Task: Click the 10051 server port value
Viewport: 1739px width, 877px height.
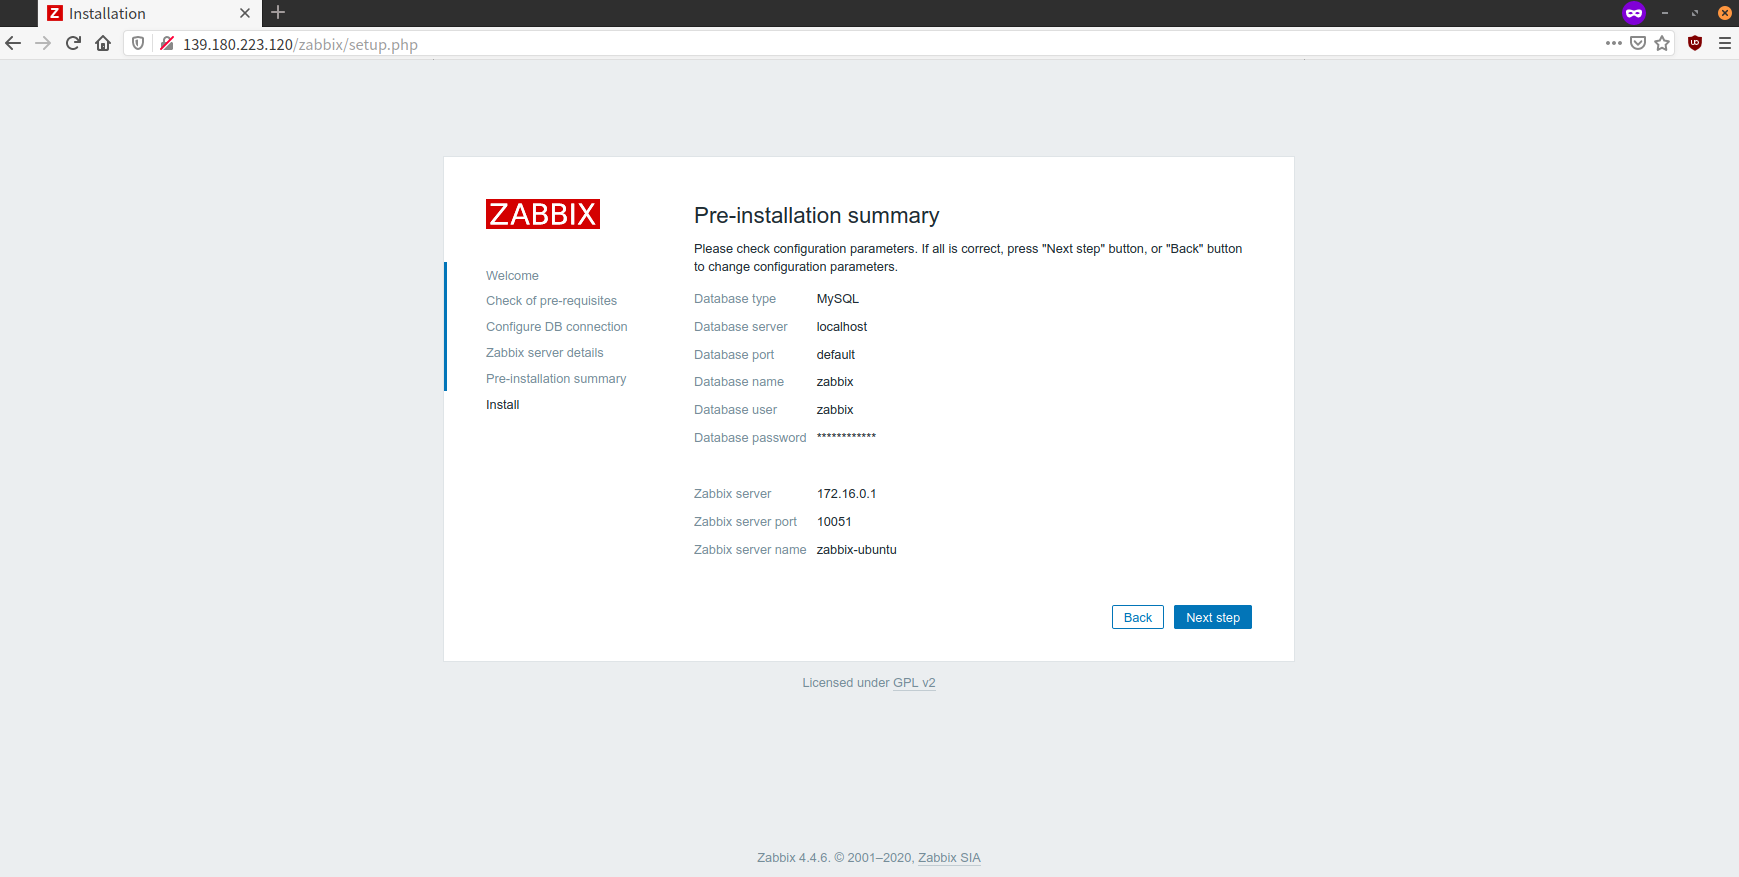Action: (x=834, y=522)
